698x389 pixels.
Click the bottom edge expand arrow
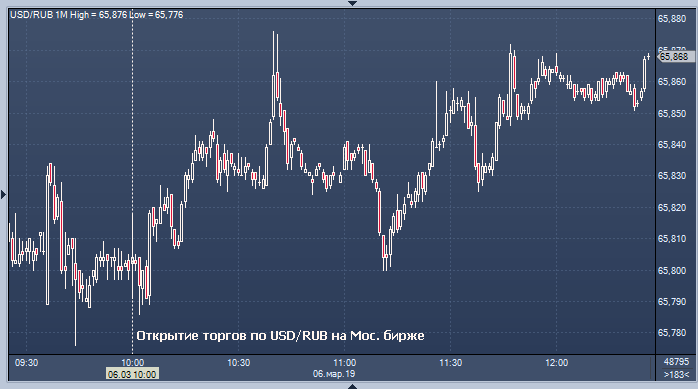pyautogui.click(x=352, y=386)
